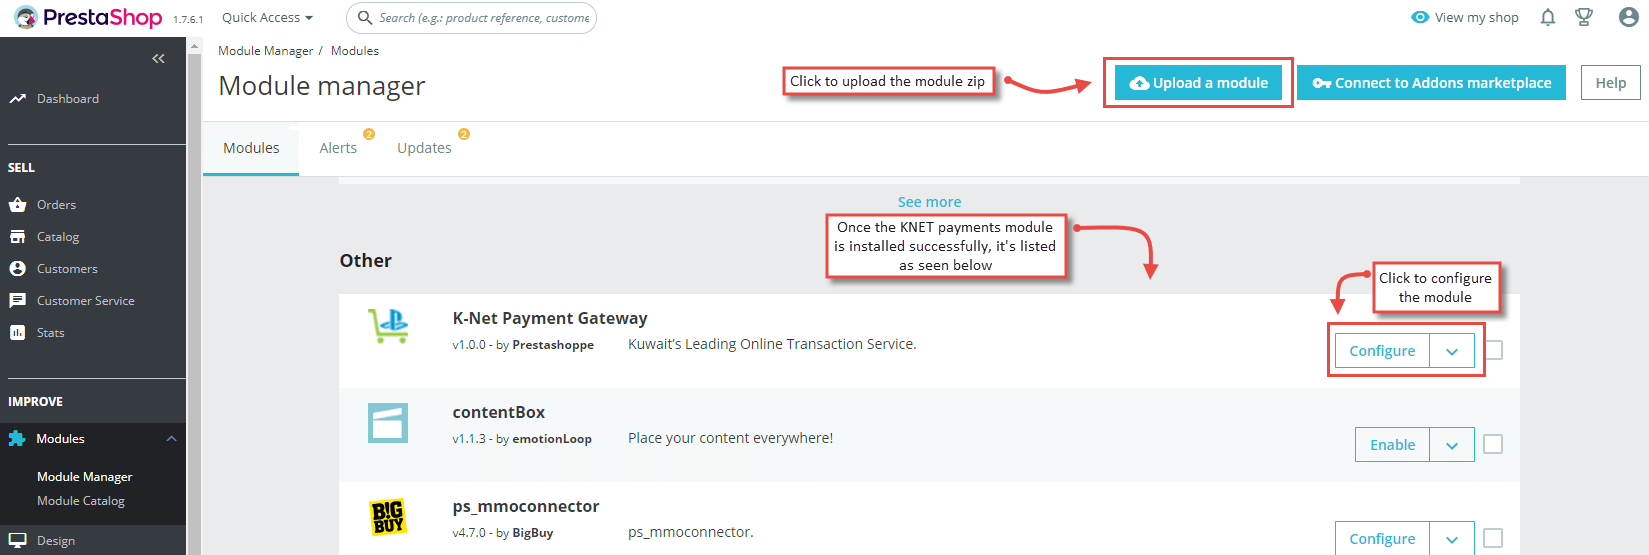Click the Customer Service chat icon

click(17, 301)
